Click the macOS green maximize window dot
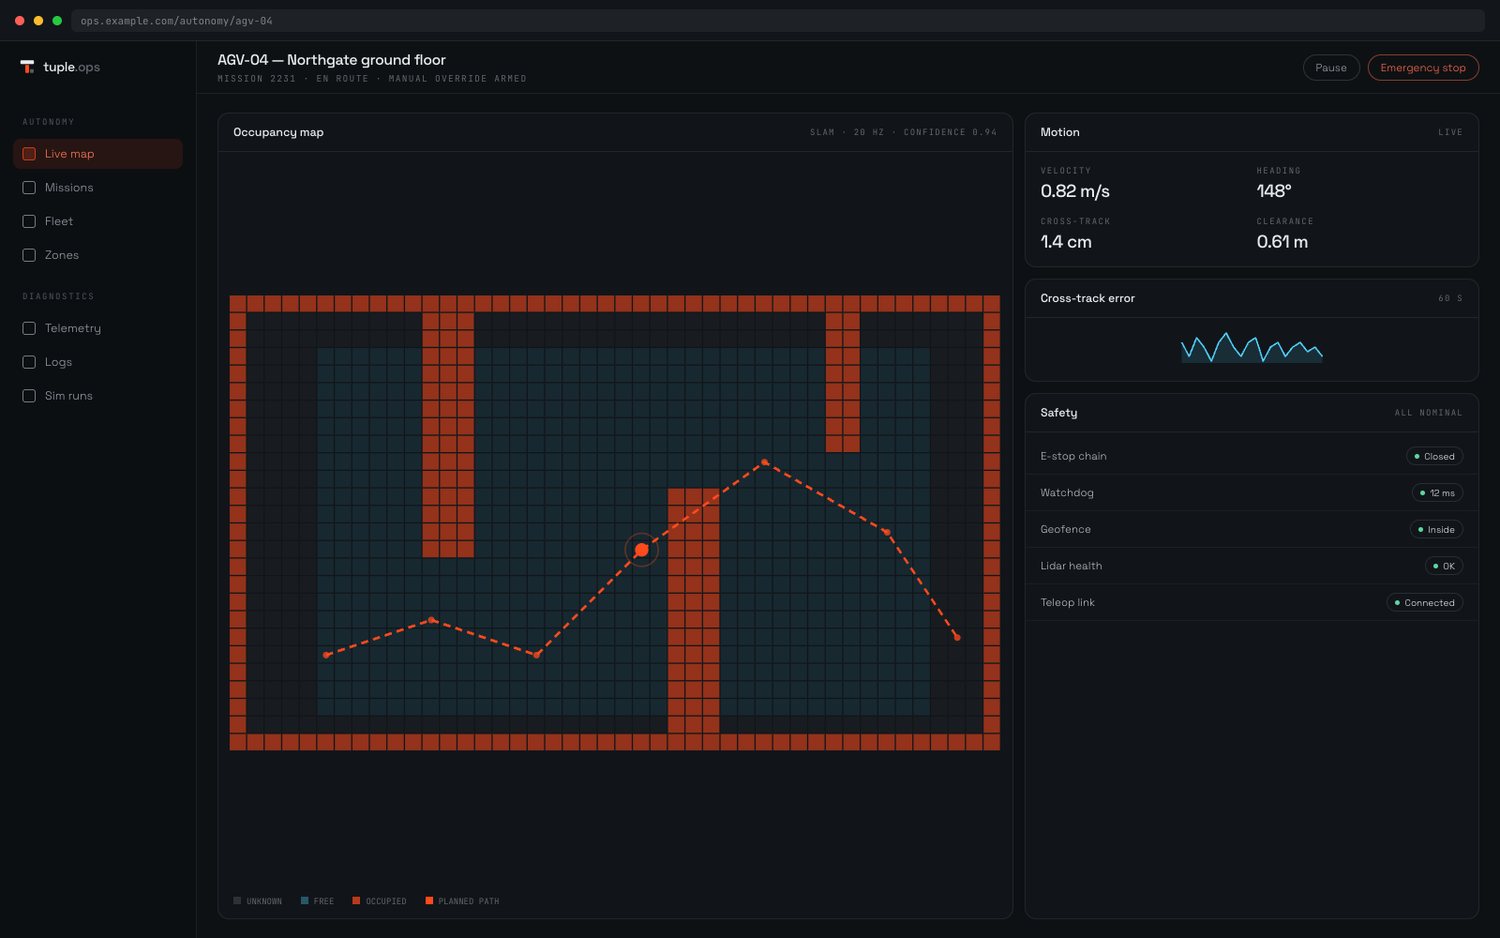 click(57, 20)
